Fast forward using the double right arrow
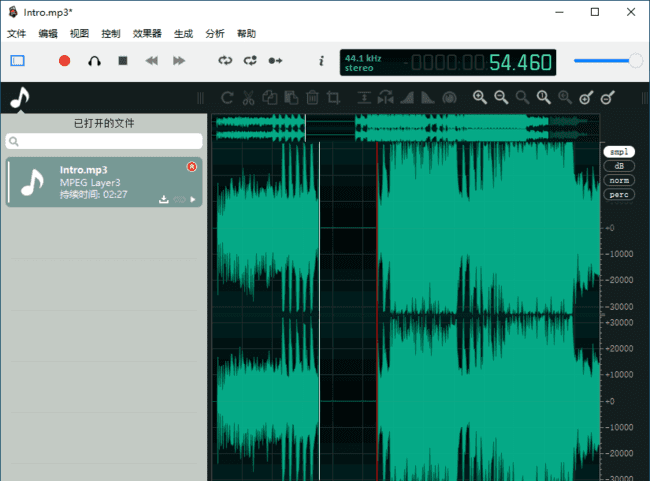 [x=179, y=61]
